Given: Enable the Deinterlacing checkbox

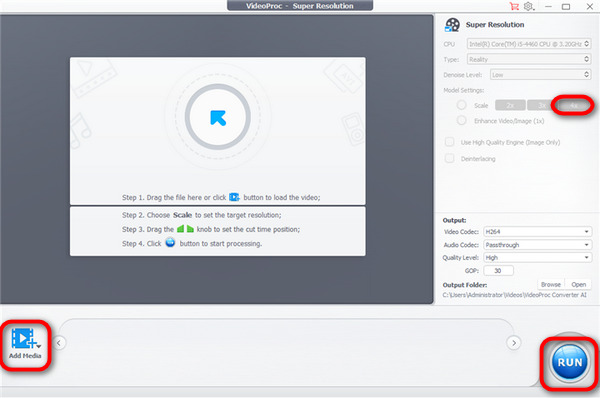Looking at the screenshot, I should pos(449,158).
